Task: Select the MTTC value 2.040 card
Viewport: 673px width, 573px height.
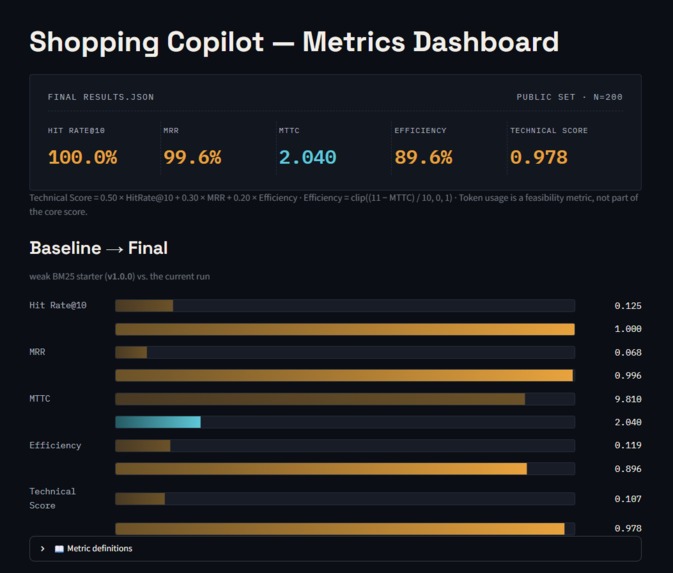Action: pyautogui.click(x=307, y=157)
